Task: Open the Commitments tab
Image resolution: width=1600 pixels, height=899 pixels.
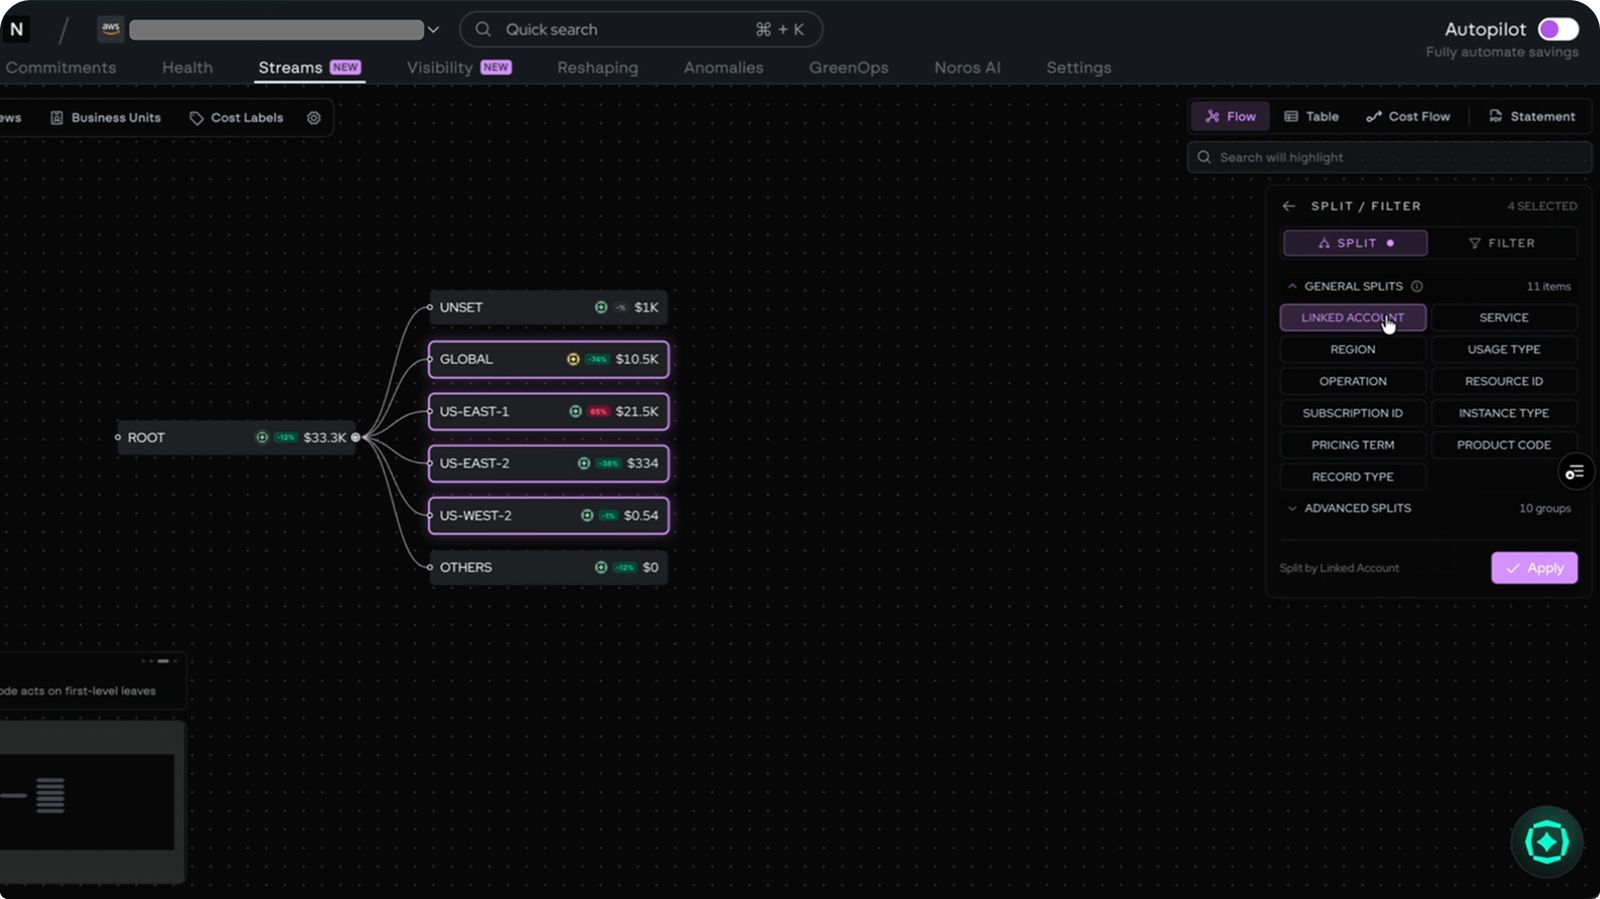Action: (60, 67)
